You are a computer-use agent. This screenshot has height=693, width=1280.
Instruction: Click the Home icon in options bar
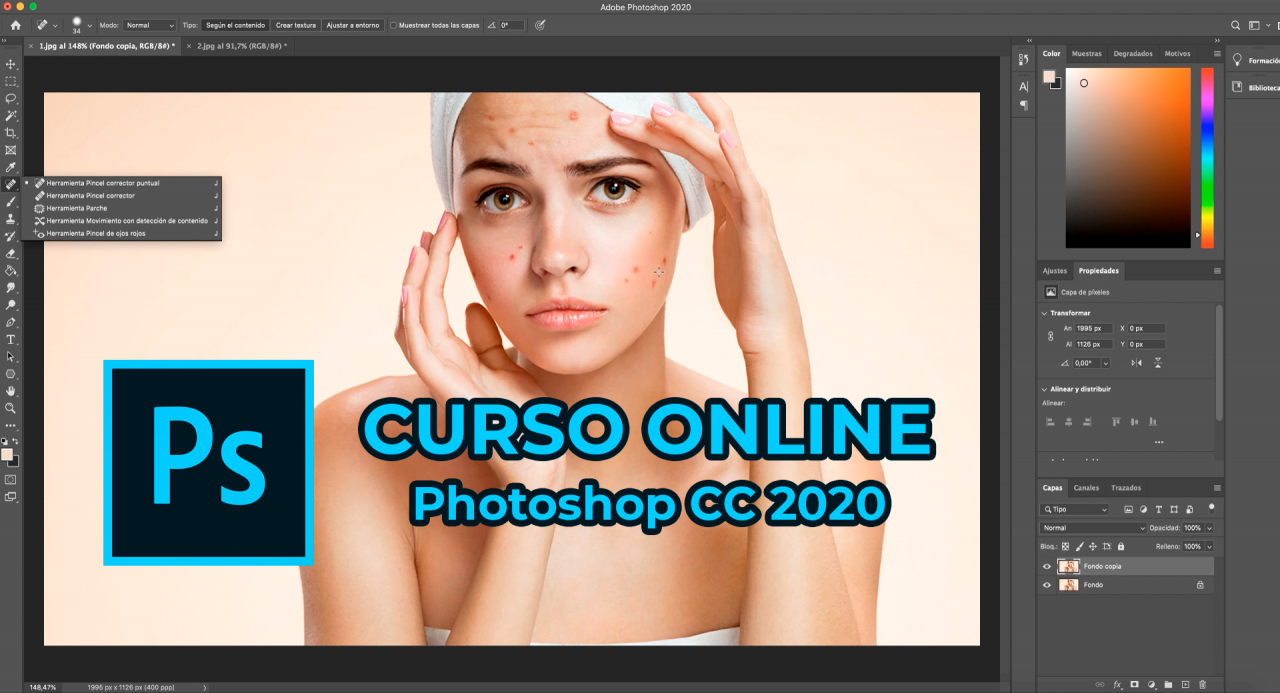[x=15, y=25]
